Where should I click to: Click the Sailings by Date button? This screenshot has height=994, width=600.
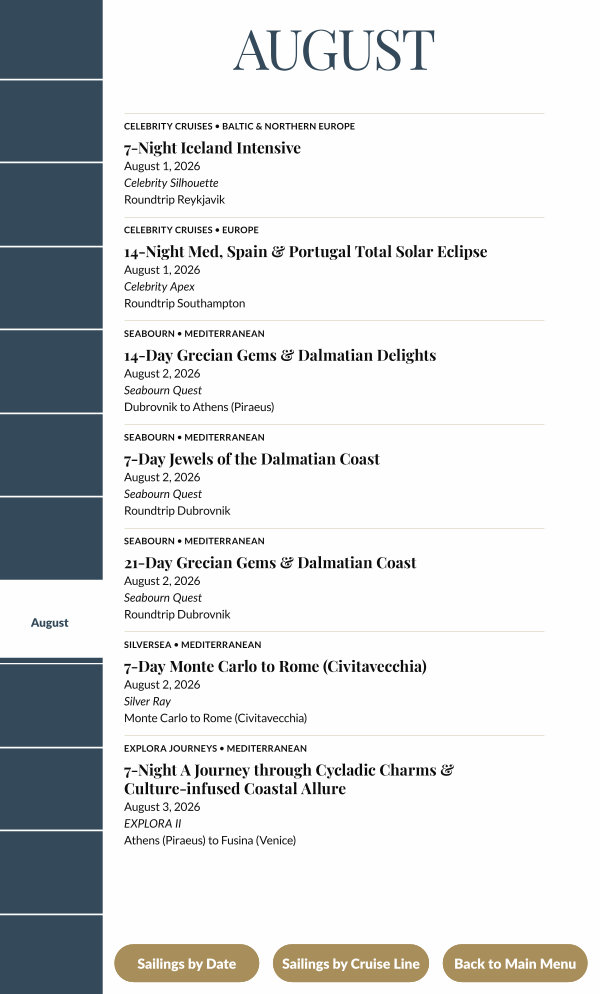click(x=186, y=964)
